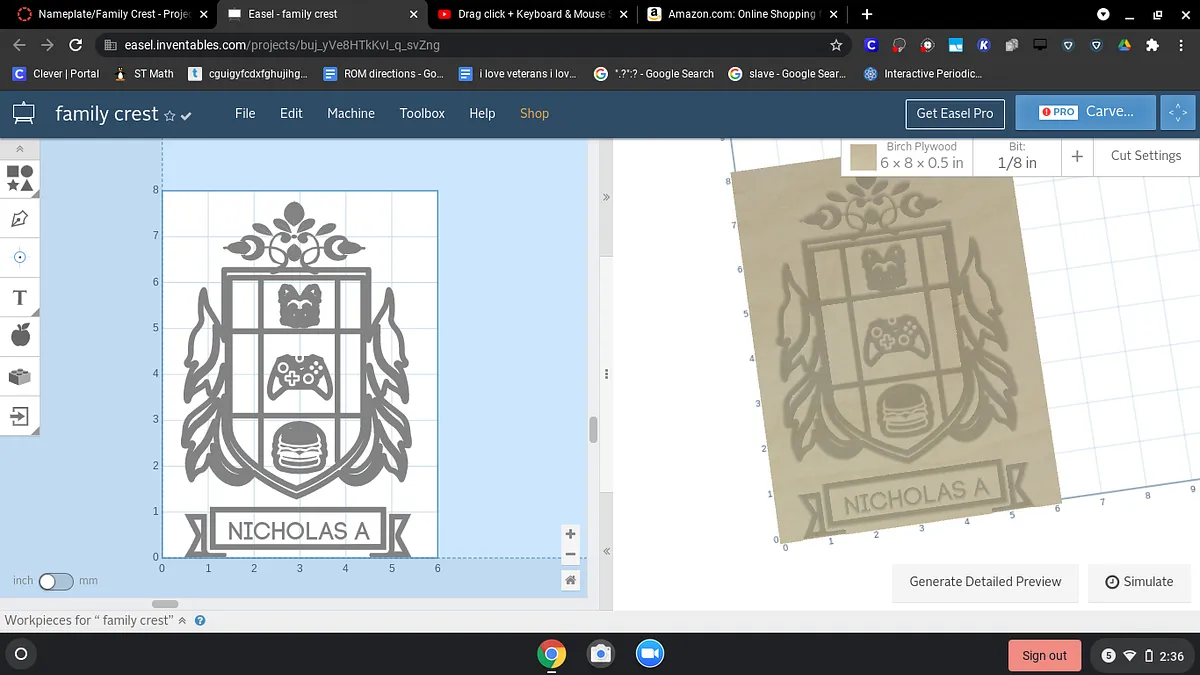Open the 1/8 in bit dropdown
Screen dimensions: 1200x675
pos(1017,155)
